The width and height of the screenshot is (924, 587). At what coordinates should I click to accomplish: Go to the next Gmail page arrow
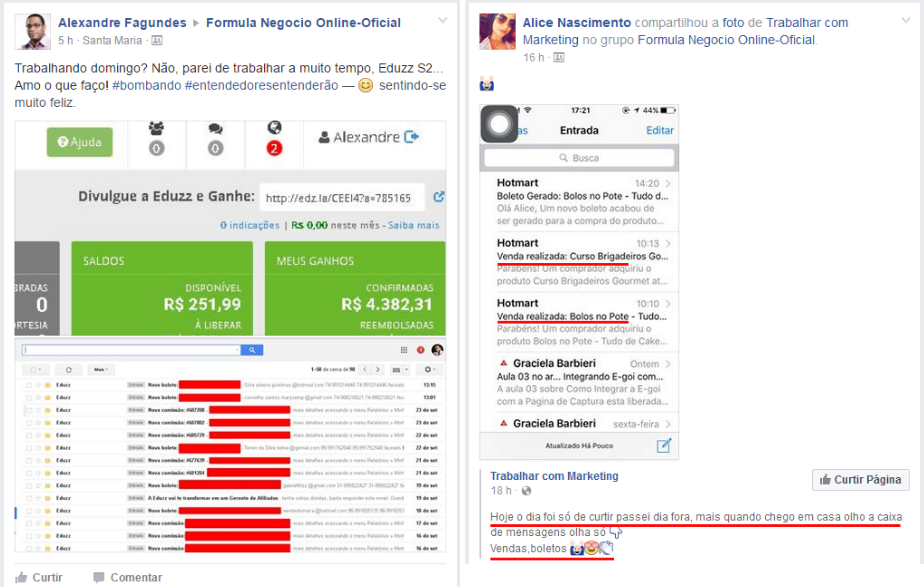(378, 370)
